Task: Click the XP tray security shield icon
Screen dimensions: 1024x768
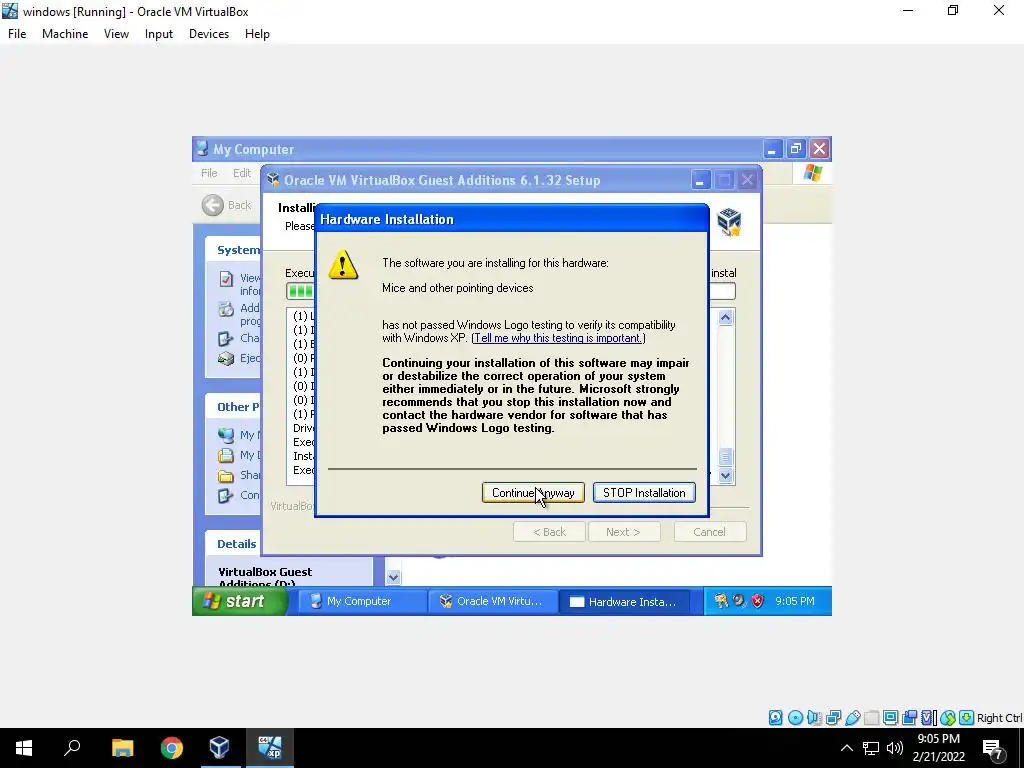Action: tap(758, 601)
